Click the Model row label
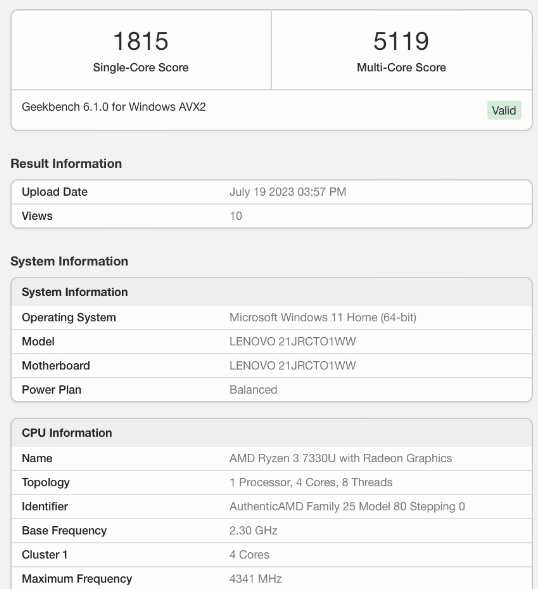The height and width of the screenshot is (589, 538). [x=38, y=341]
